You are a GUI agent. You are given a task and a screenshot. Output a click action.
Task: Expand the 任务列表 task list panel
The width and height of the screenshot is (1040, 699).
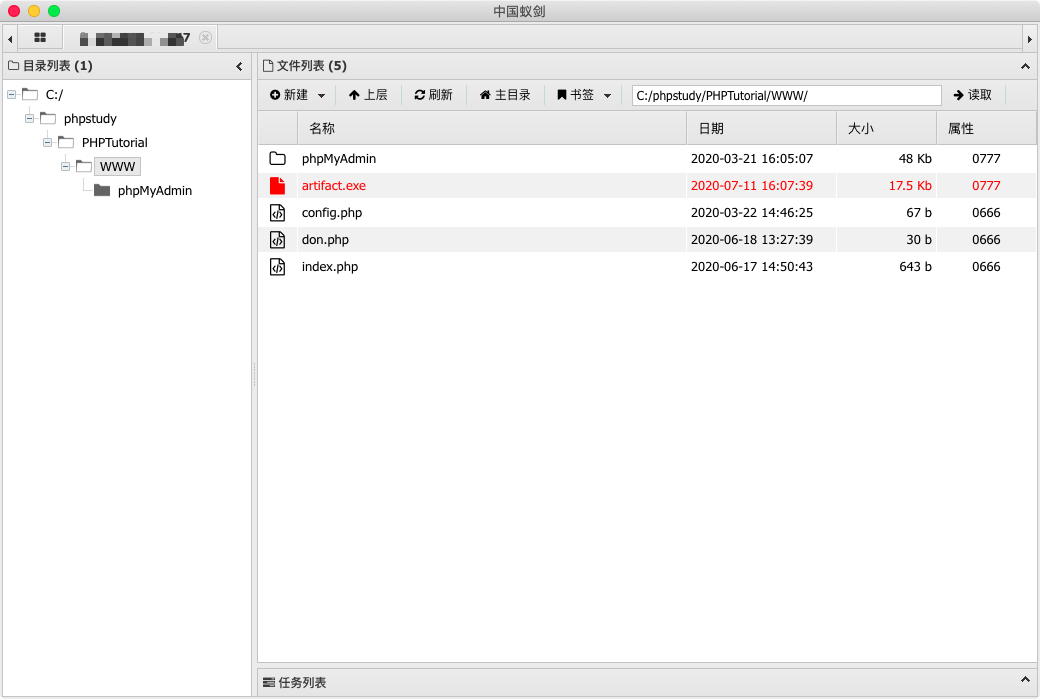pyautogui.click(x=1025, y=682)
